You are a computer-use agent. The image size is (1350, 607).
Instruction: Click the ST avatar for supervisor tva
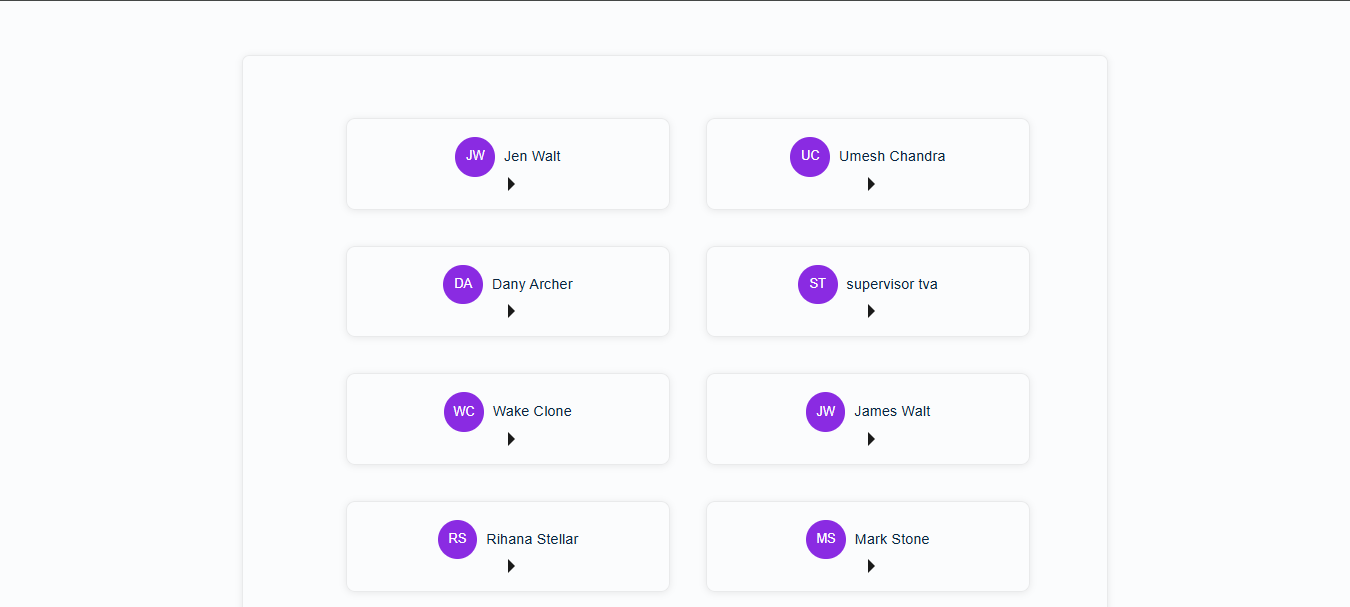point(818,284)
